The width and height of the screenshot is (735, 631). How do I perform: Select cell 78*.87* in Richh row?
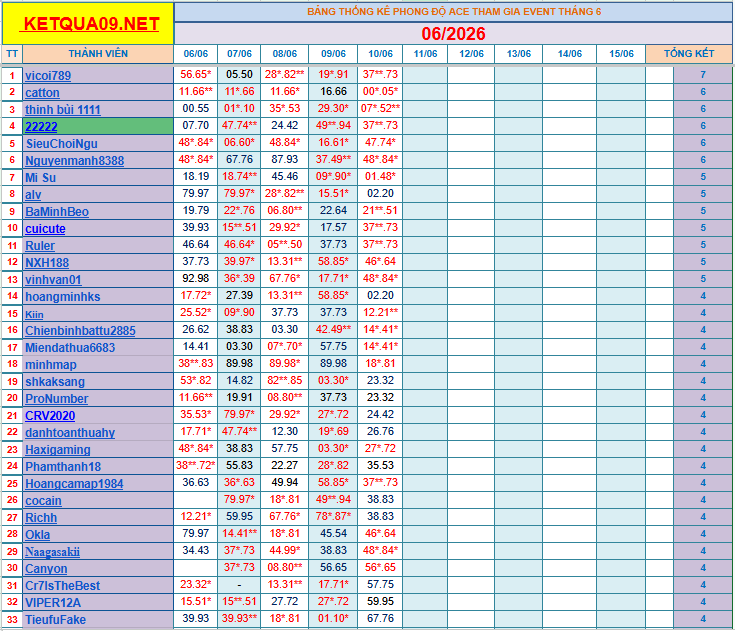(333, 516)
